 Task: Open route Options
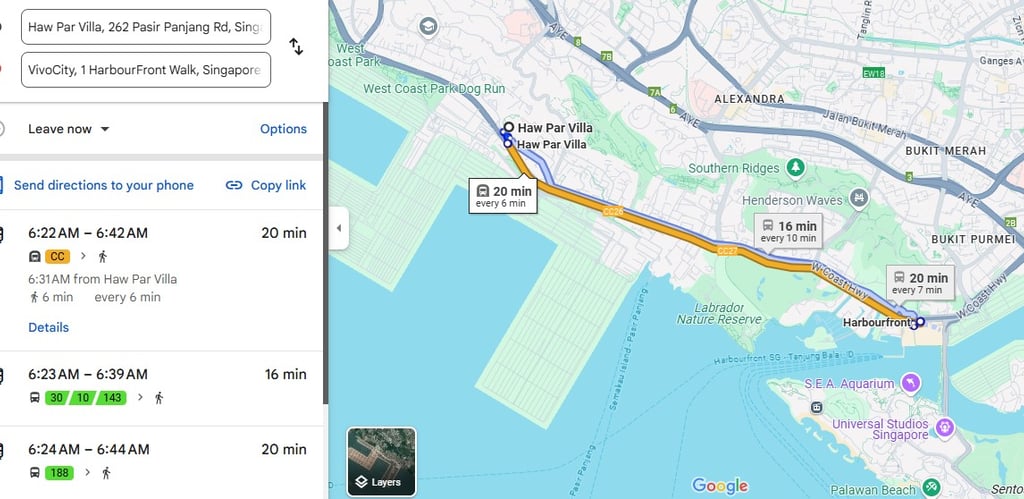pos(283,129)
